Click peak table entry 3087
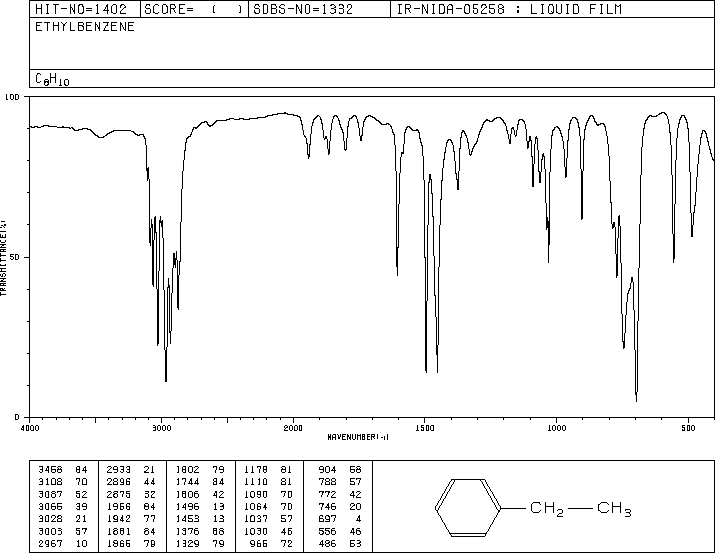 click(50, 494)
